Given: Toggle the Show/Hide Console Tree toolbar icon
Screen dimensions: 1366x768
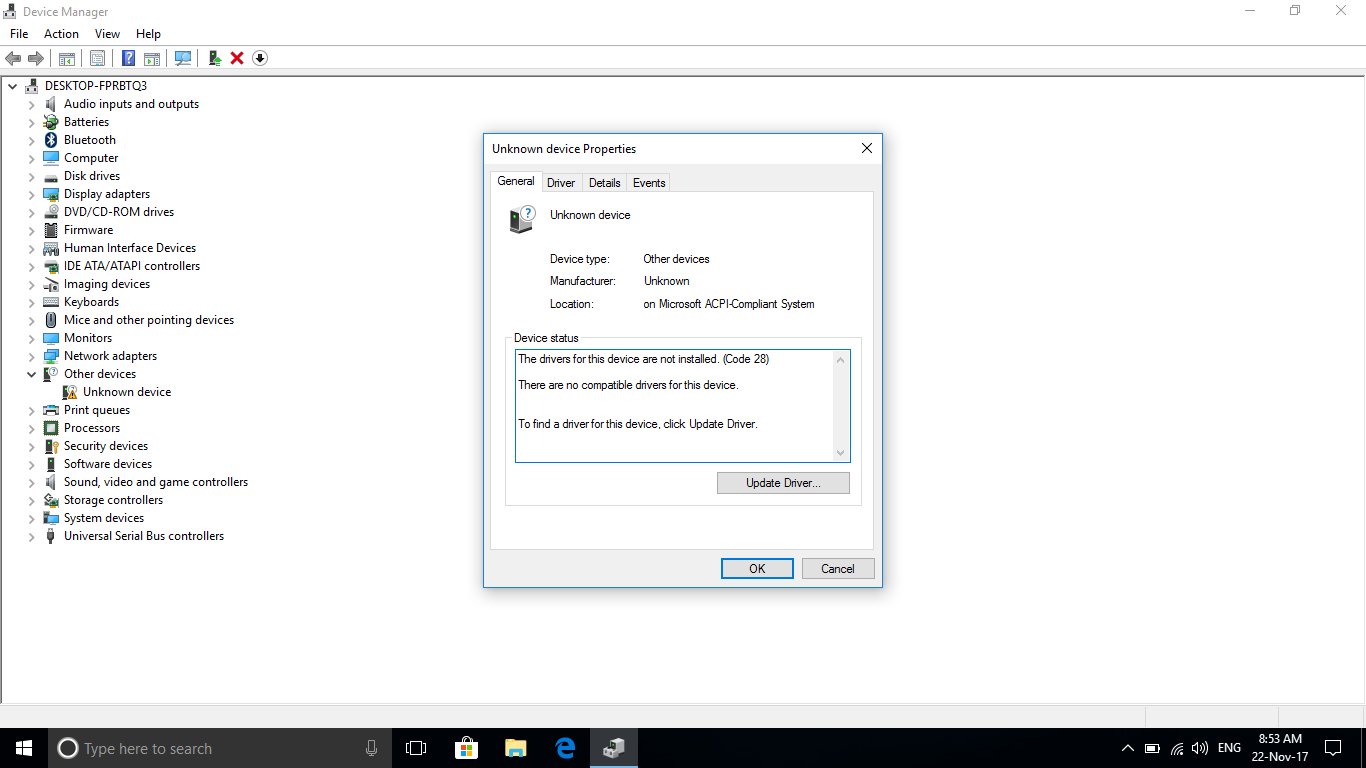Looking at the screenshot, I should tap(67, 58).
